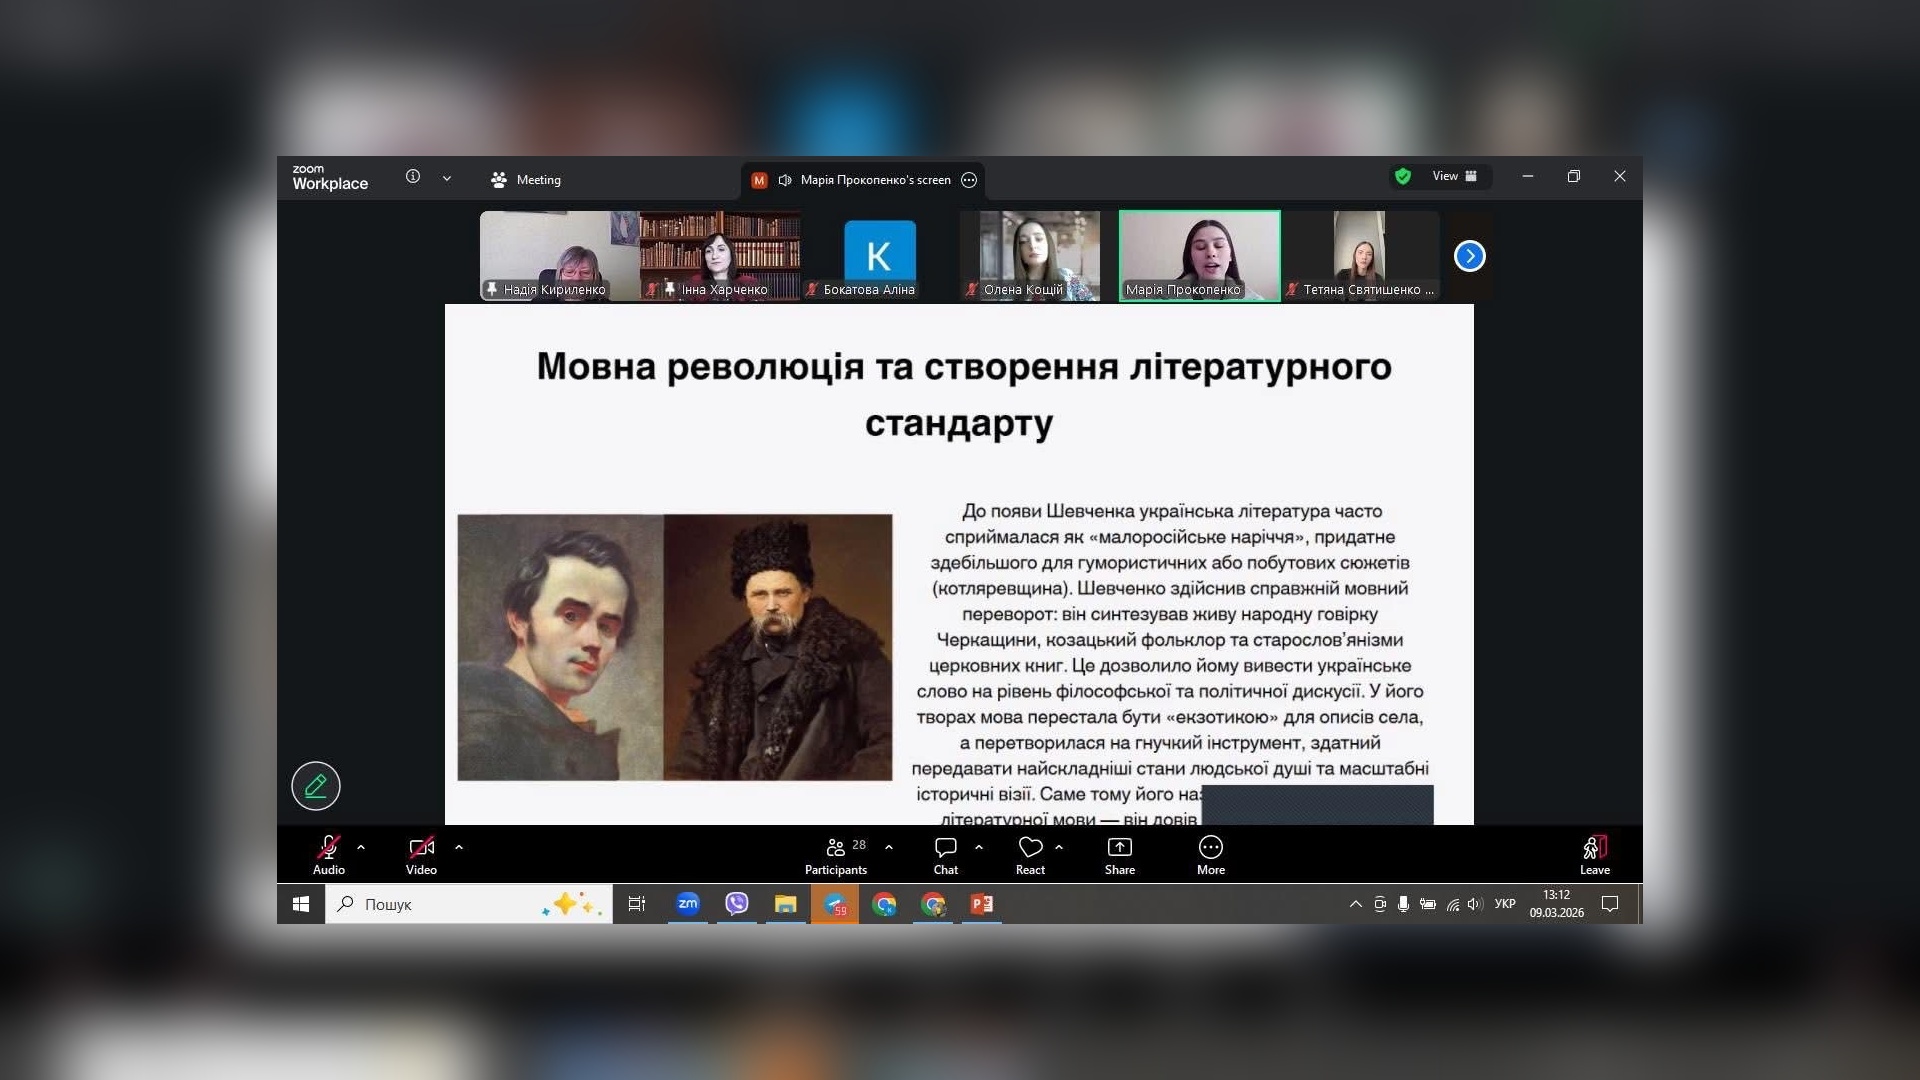The image size is (1920, 1080).
Task: Open Viber from the Windows taskbar
Action: point(737,904)
